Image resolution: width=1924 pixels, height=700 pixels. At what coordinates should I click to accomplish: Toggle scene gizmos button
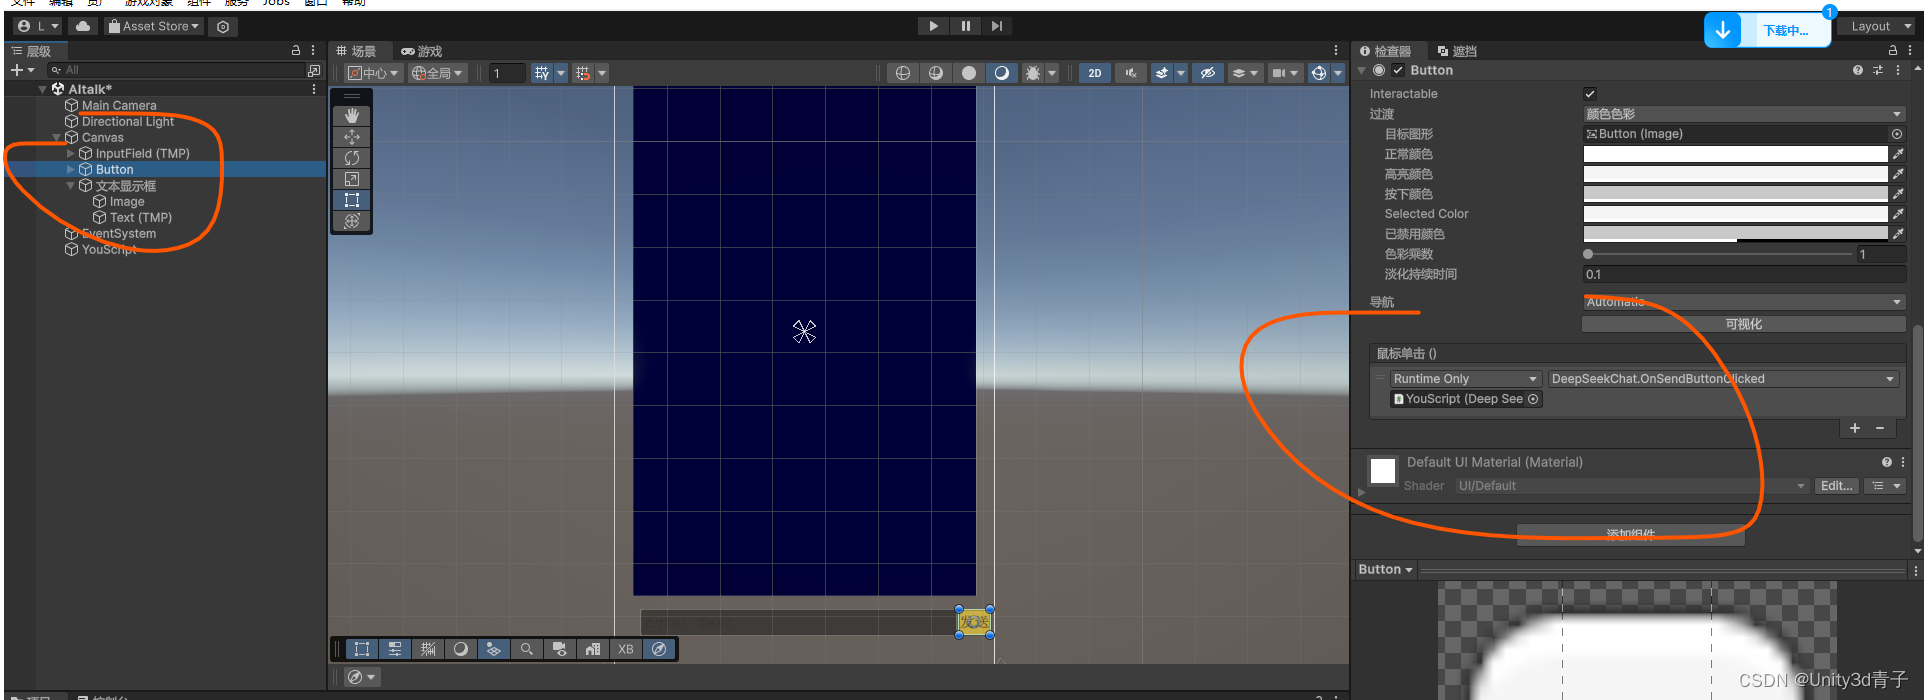tap(1319, 73)
